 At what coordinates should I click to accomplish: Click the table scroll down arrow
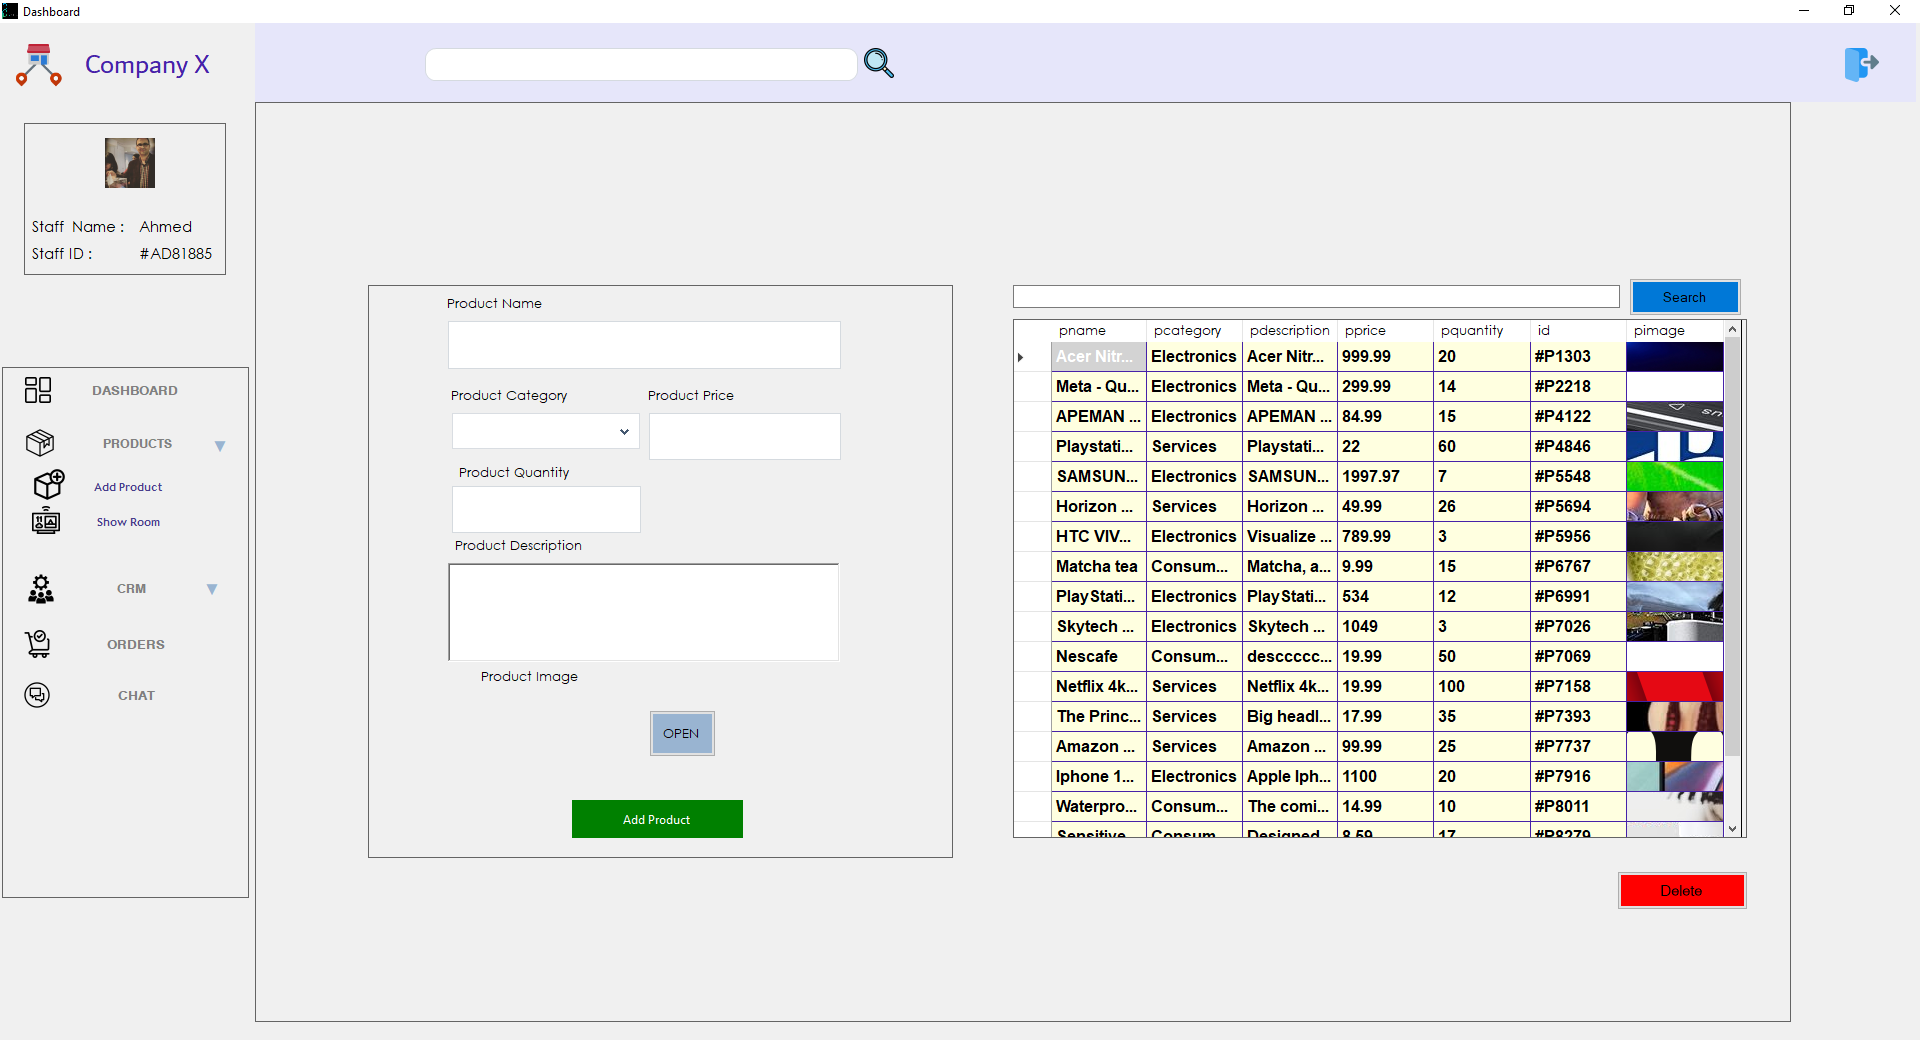pos(1732,829)
